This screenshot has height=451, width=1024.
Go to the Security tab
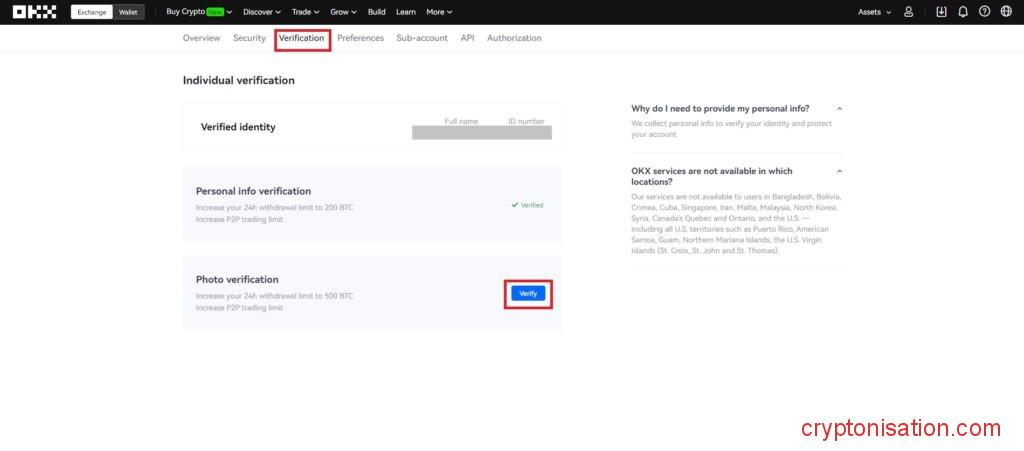coord(249,38)
